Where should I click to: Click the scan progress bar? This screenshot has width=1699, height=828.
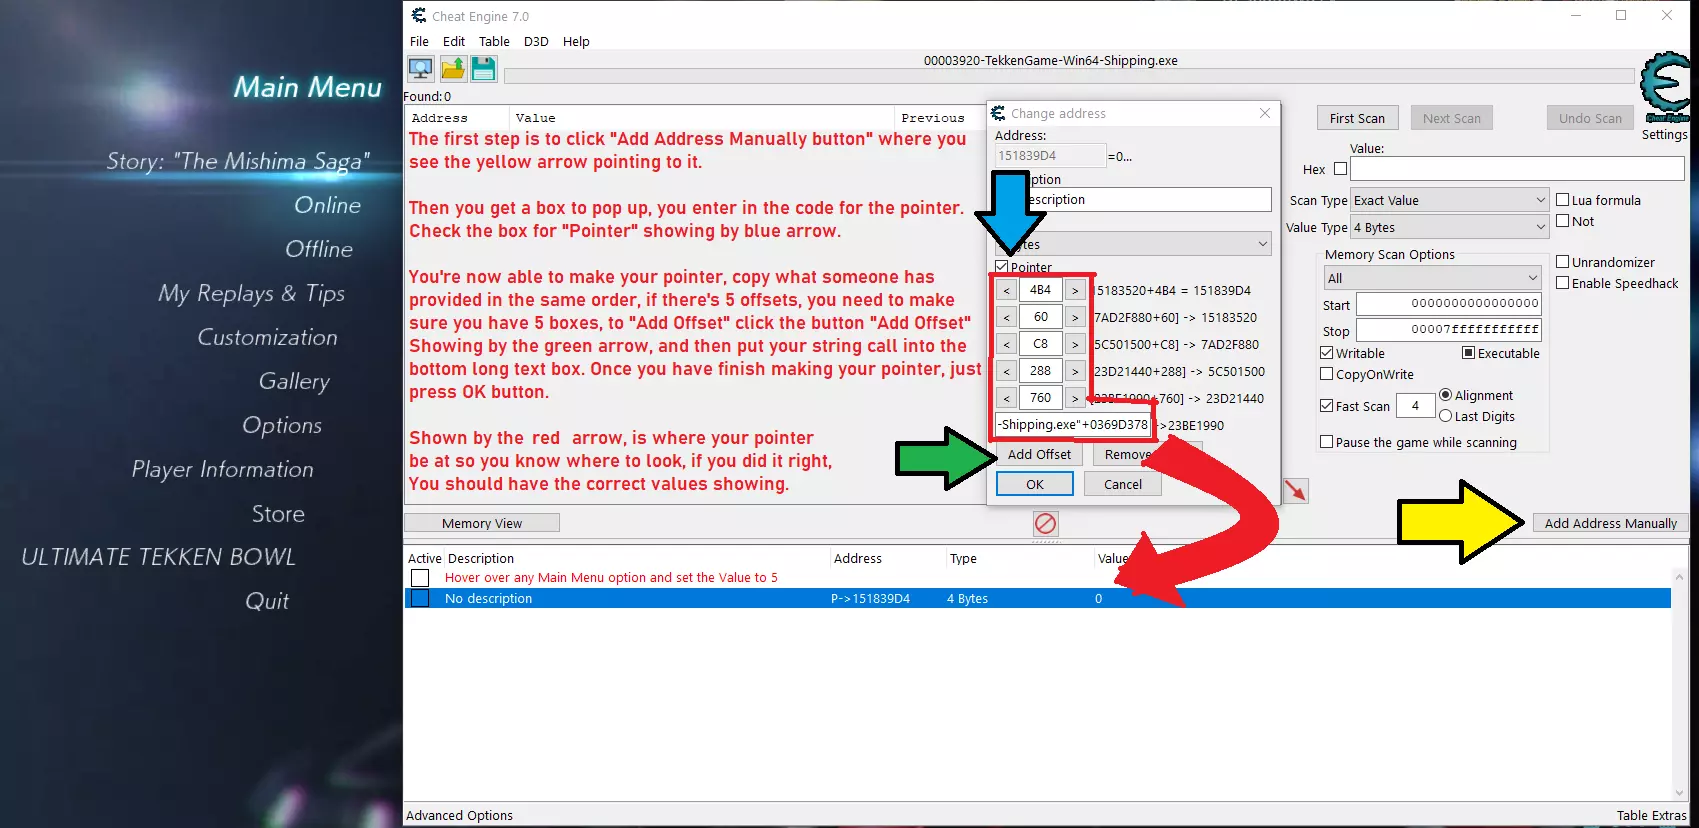[x=1069, y=76]
